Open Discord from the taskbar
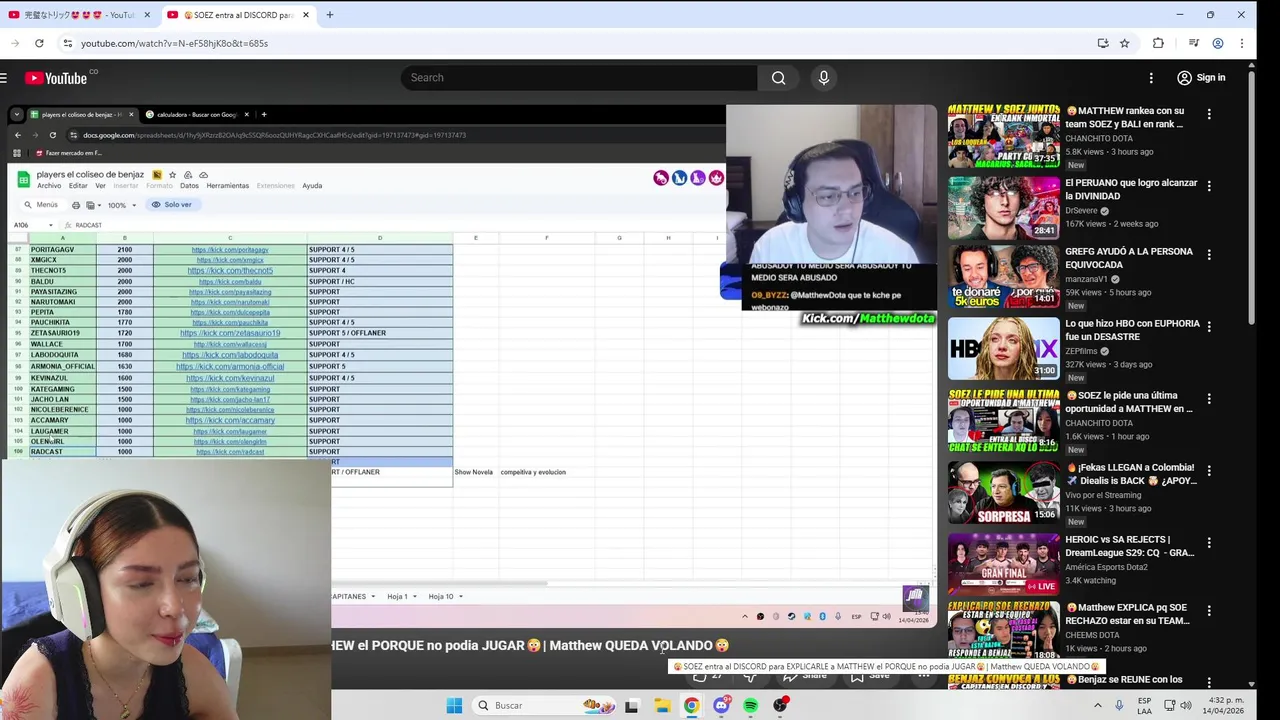The width and height of the screenshot is (1280, 720). pos(721,705)
